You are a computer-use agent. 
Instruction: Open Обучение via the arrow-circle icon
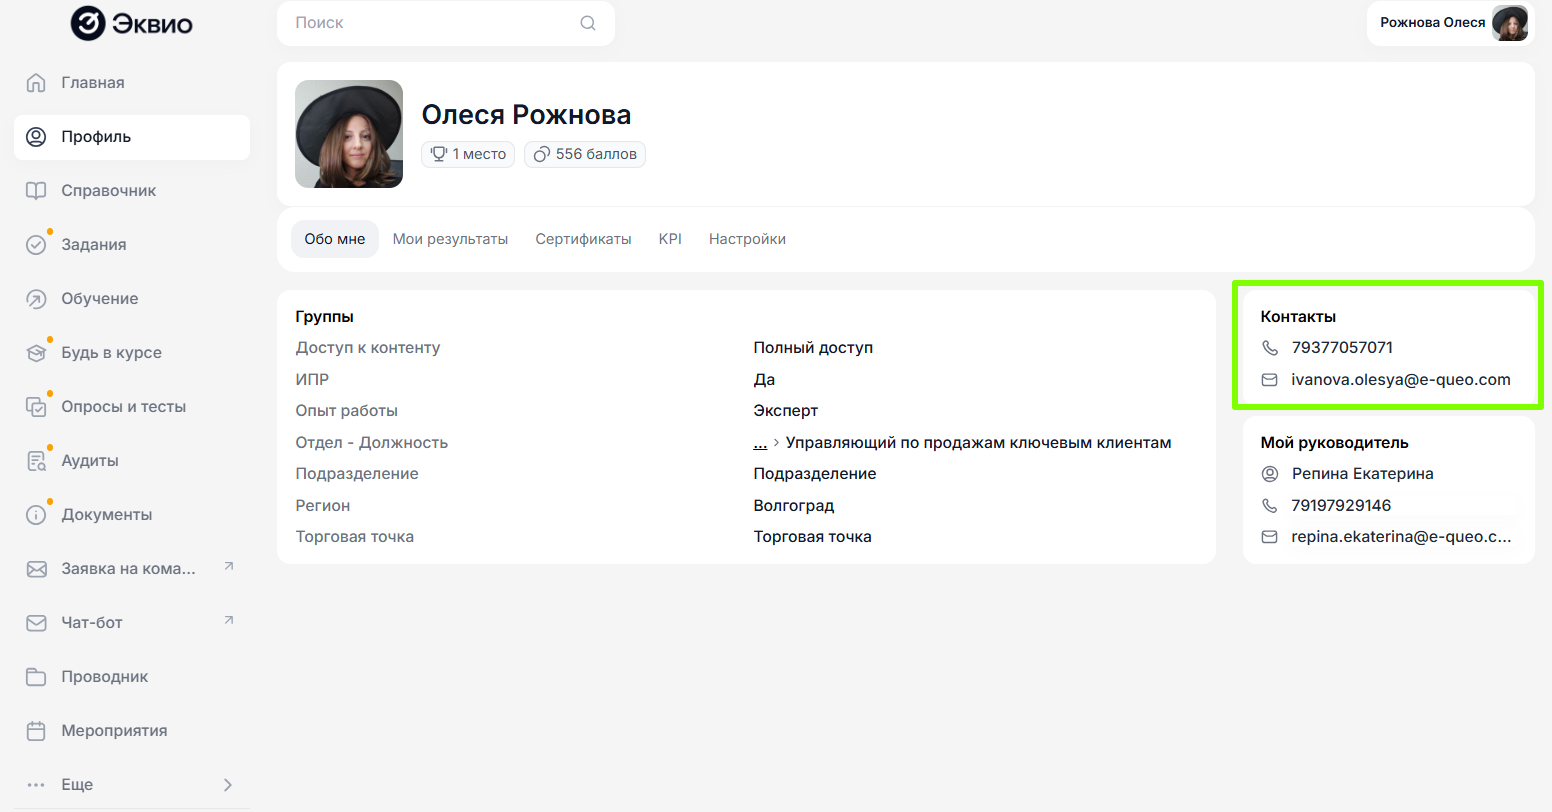point(36,299)
